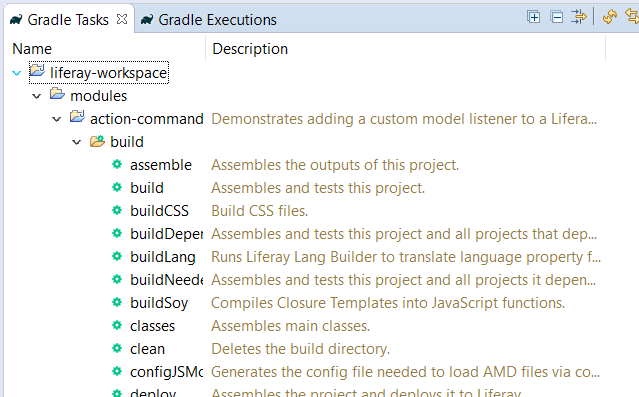Select the liferay-workspace tree item

point(108,73)
